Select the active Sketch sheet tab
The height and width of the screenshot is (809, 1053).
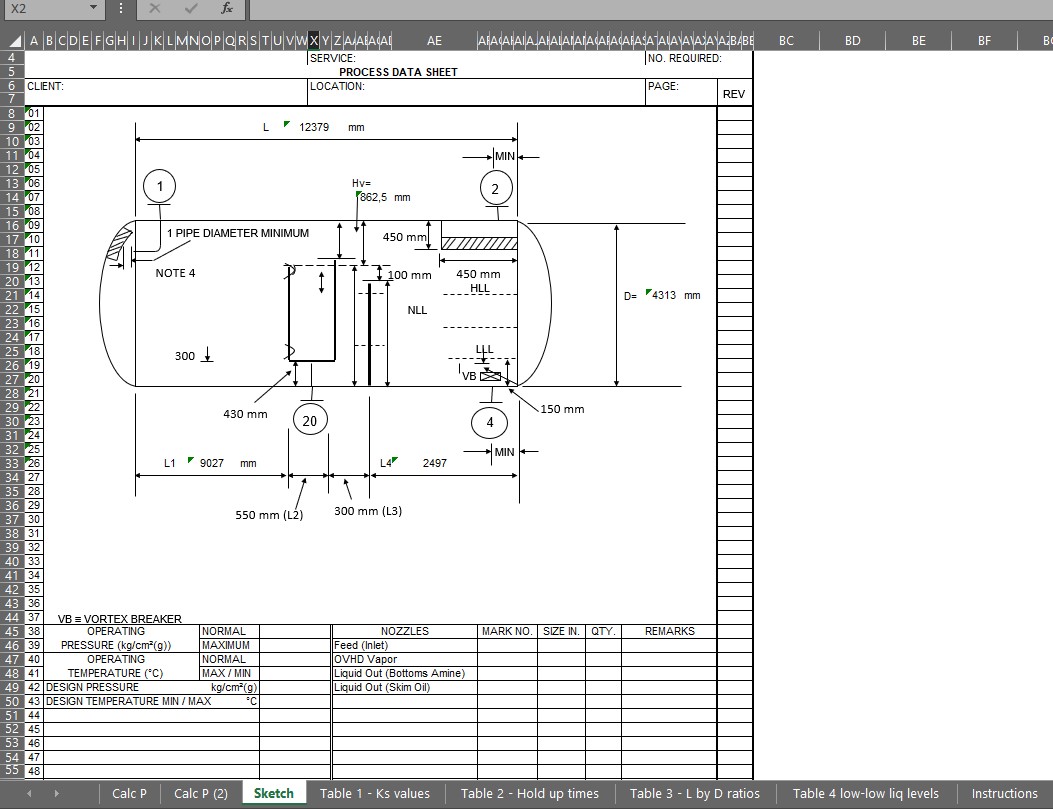pyautogui.click(x=274, y=792)
